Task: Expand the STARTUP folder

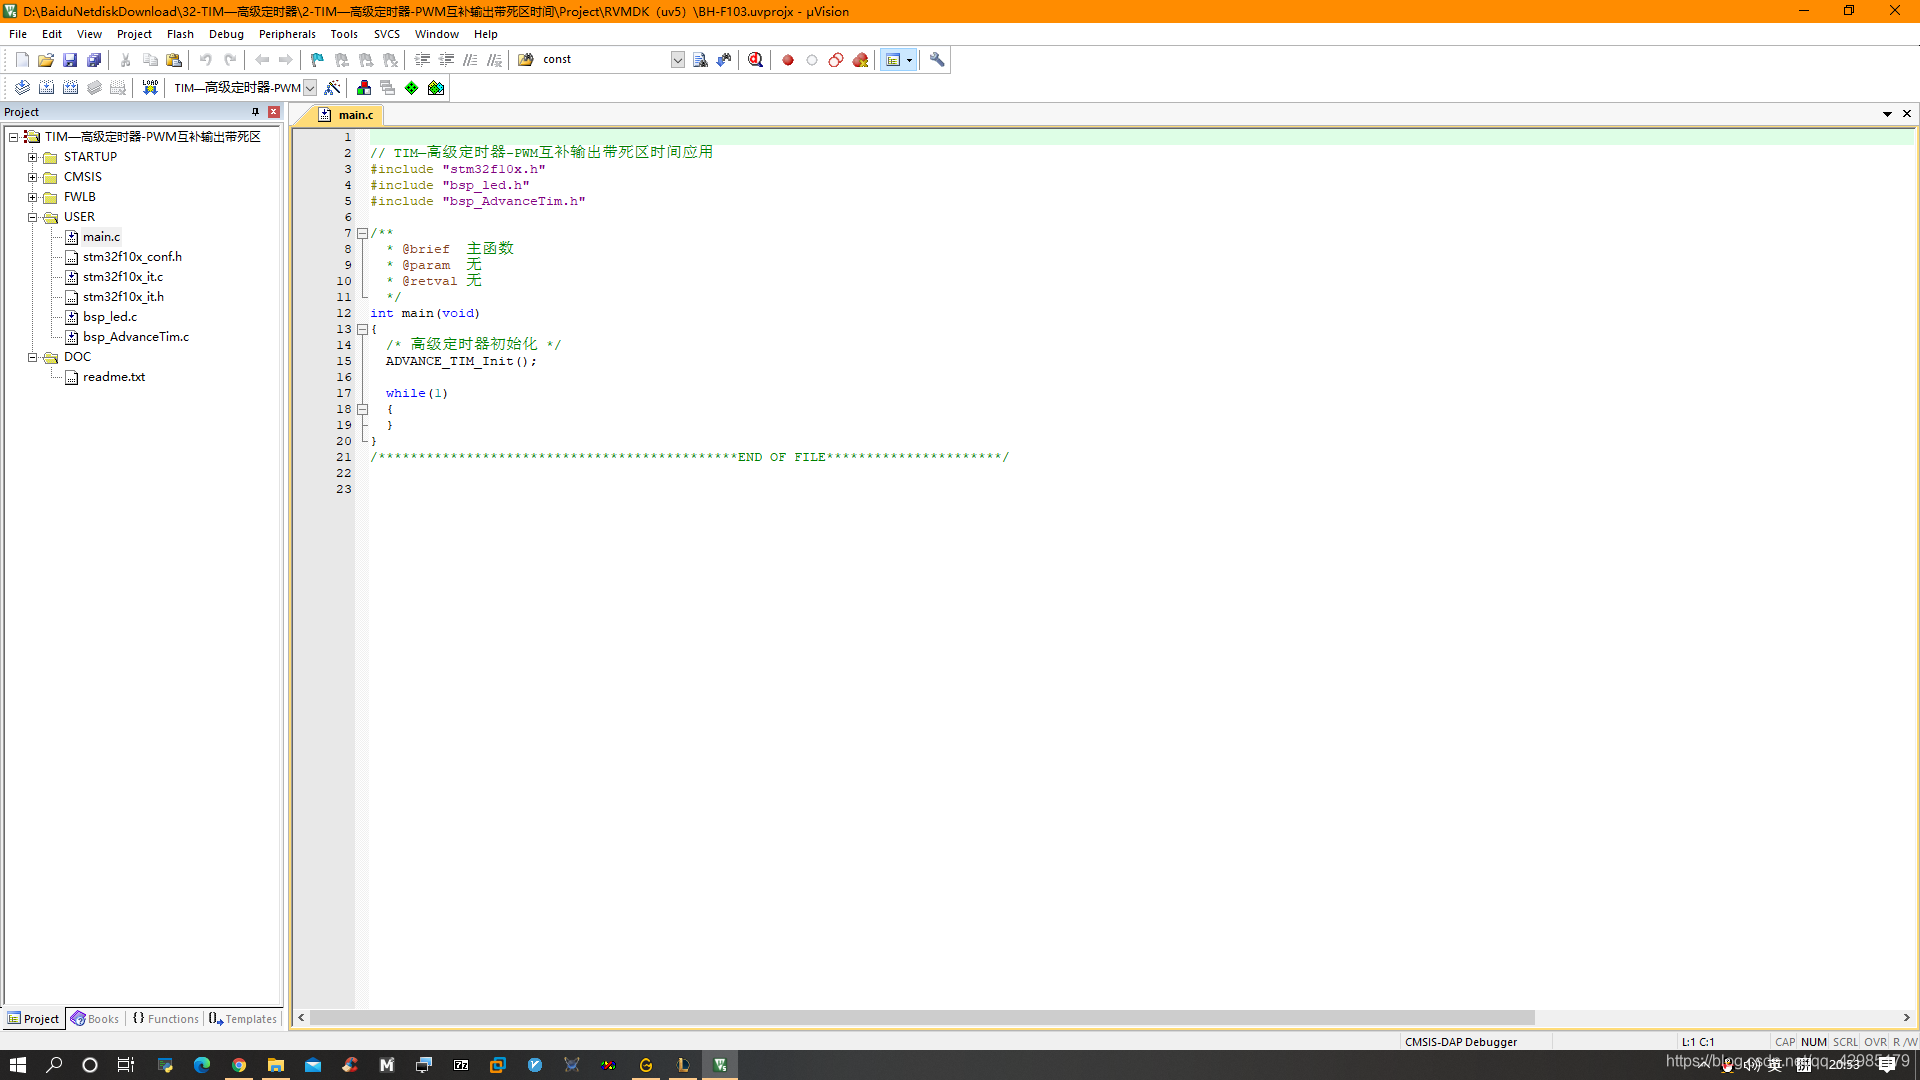Action: [x=32, y=157]
